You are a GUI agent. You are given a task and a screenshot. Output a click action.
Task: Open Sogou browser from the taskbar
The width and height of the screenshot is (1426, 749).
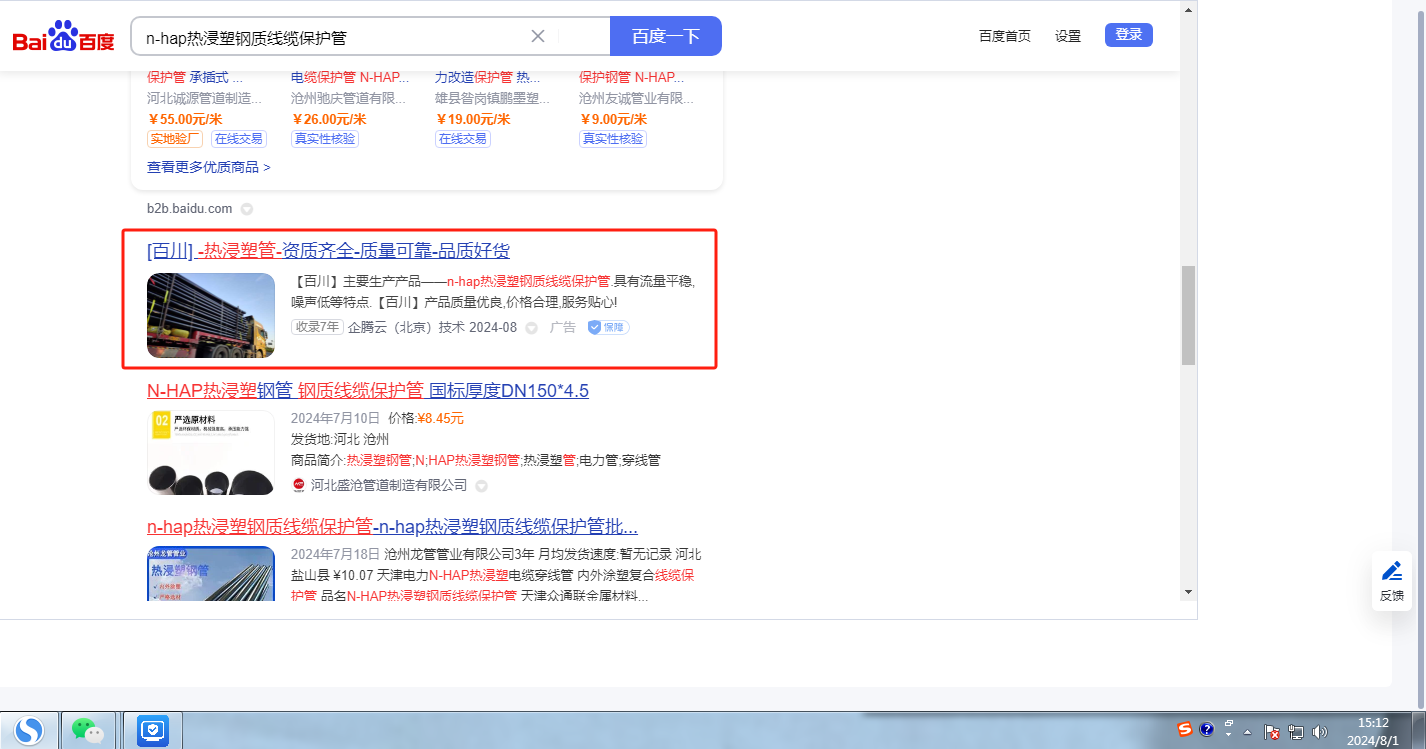tap(31, 731)
